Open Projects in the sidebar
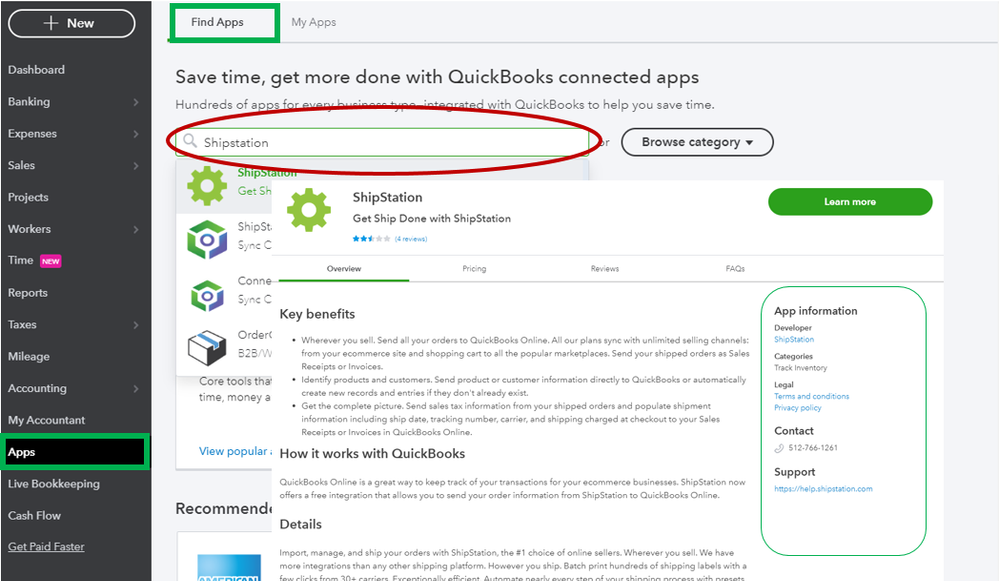 28,197
